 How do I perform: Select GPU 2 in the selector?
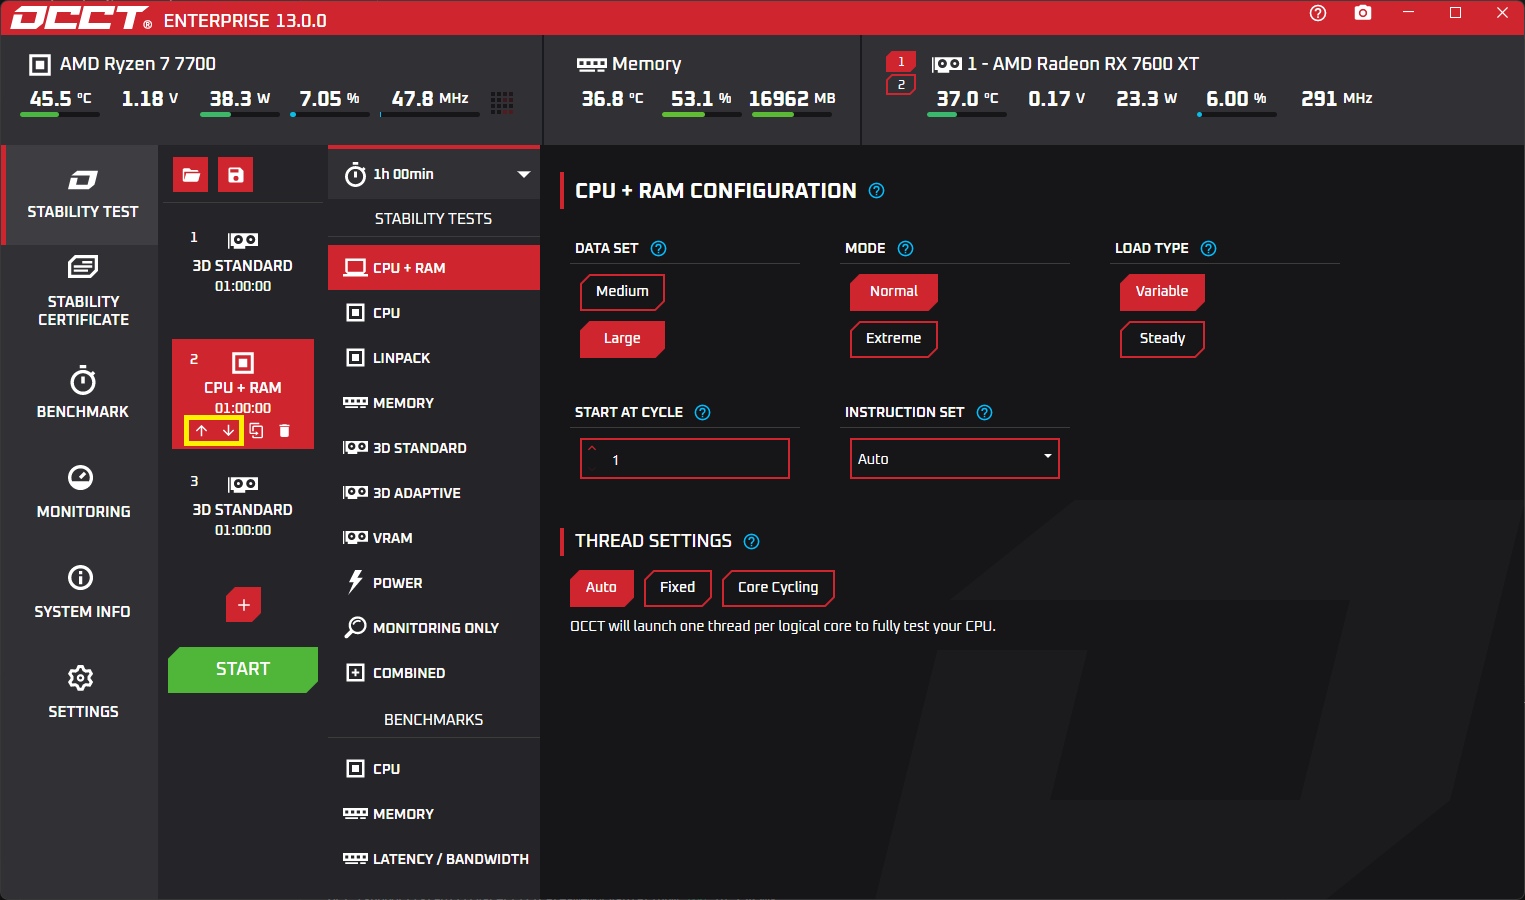tap(901, 85)
